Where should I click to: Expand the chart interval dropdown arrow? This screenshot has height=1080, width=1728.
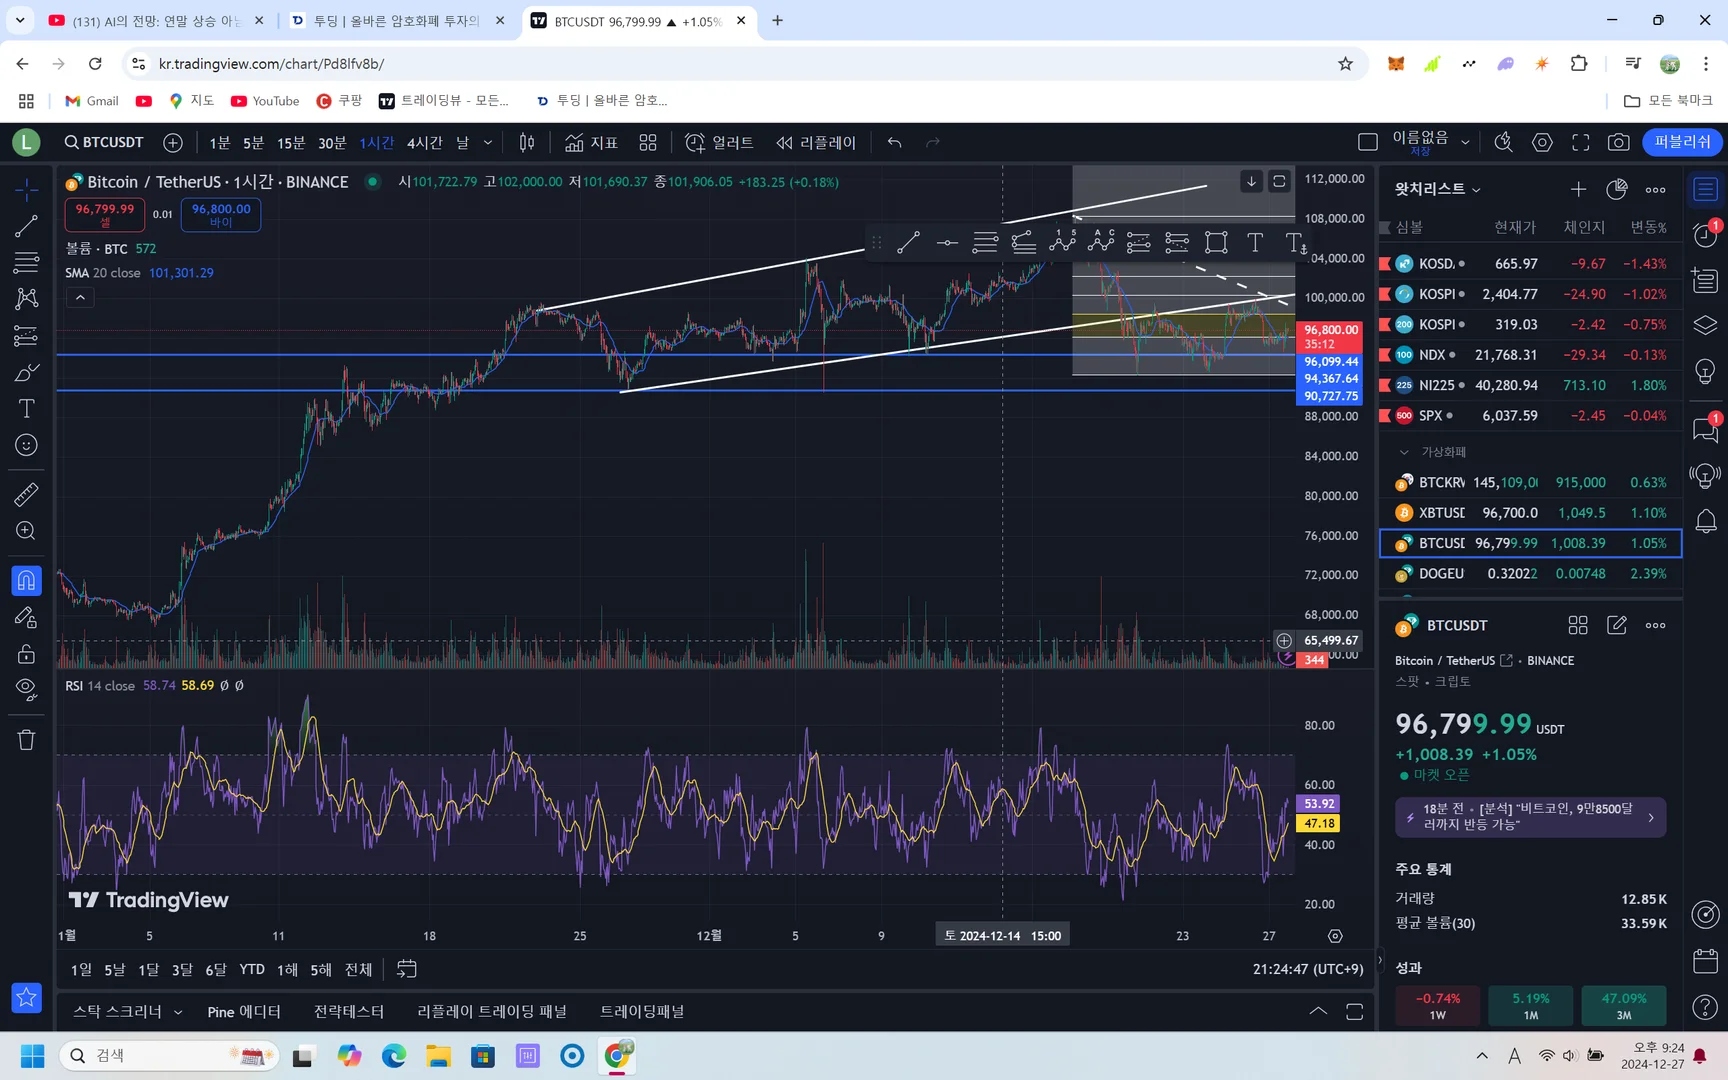click(488, 143)
